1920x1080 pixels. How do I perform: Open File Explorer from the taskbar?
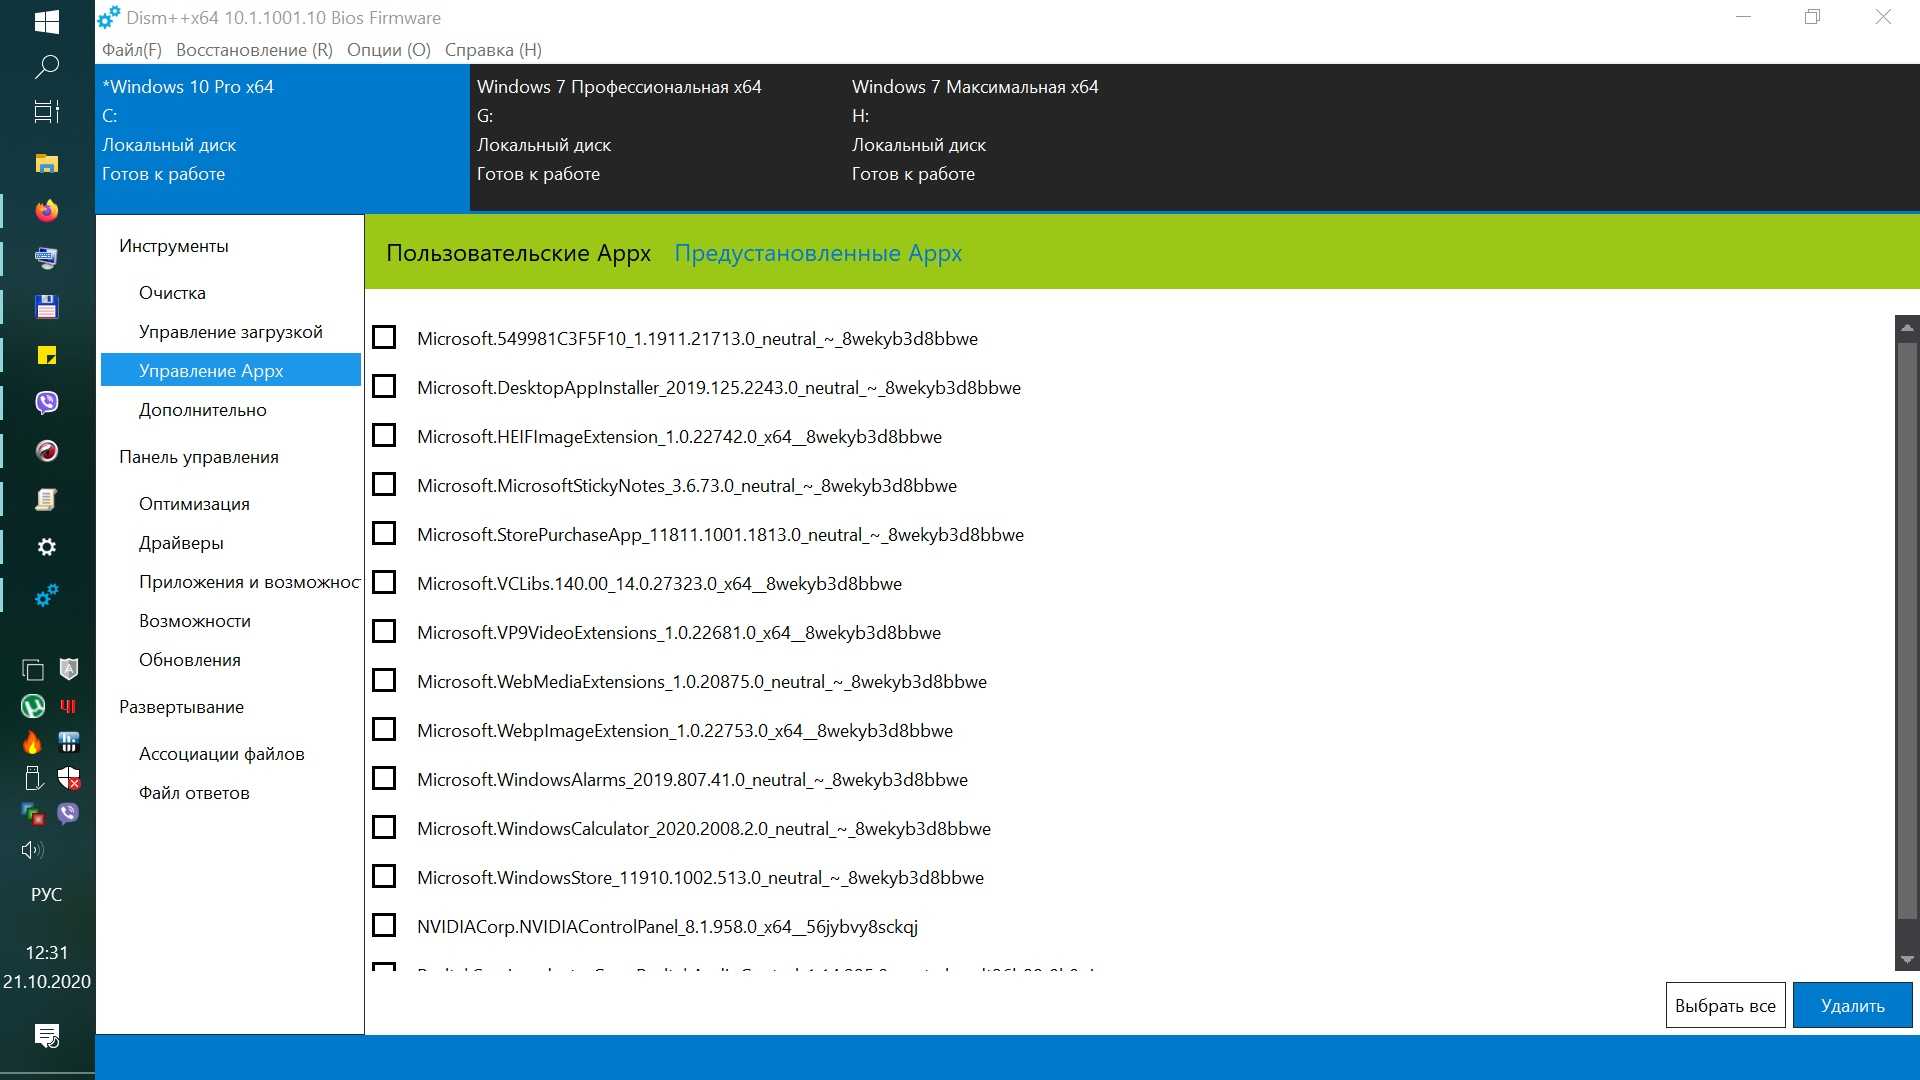pos(46,163)
